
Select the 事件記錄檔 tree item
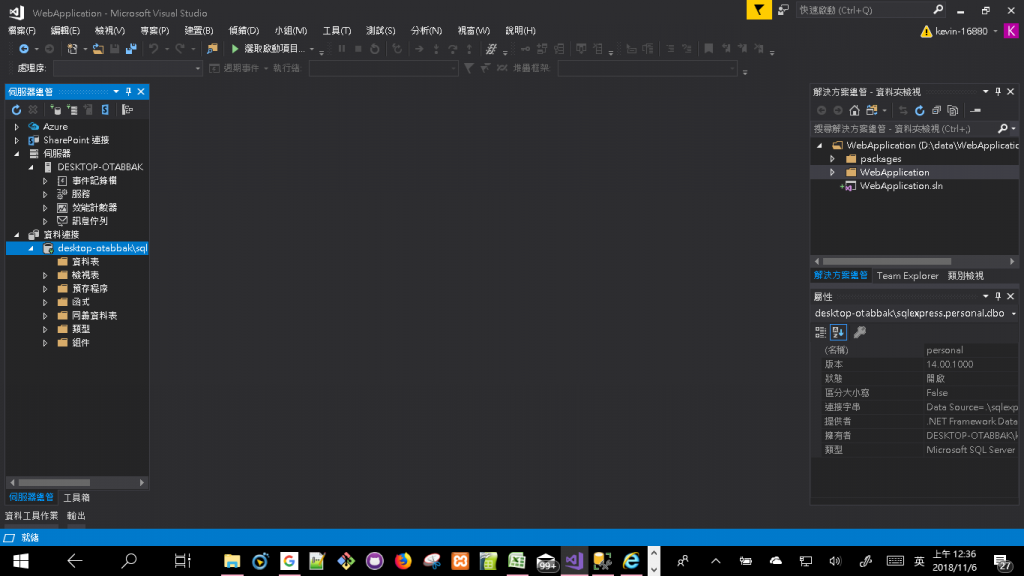[x=95, y=181]
